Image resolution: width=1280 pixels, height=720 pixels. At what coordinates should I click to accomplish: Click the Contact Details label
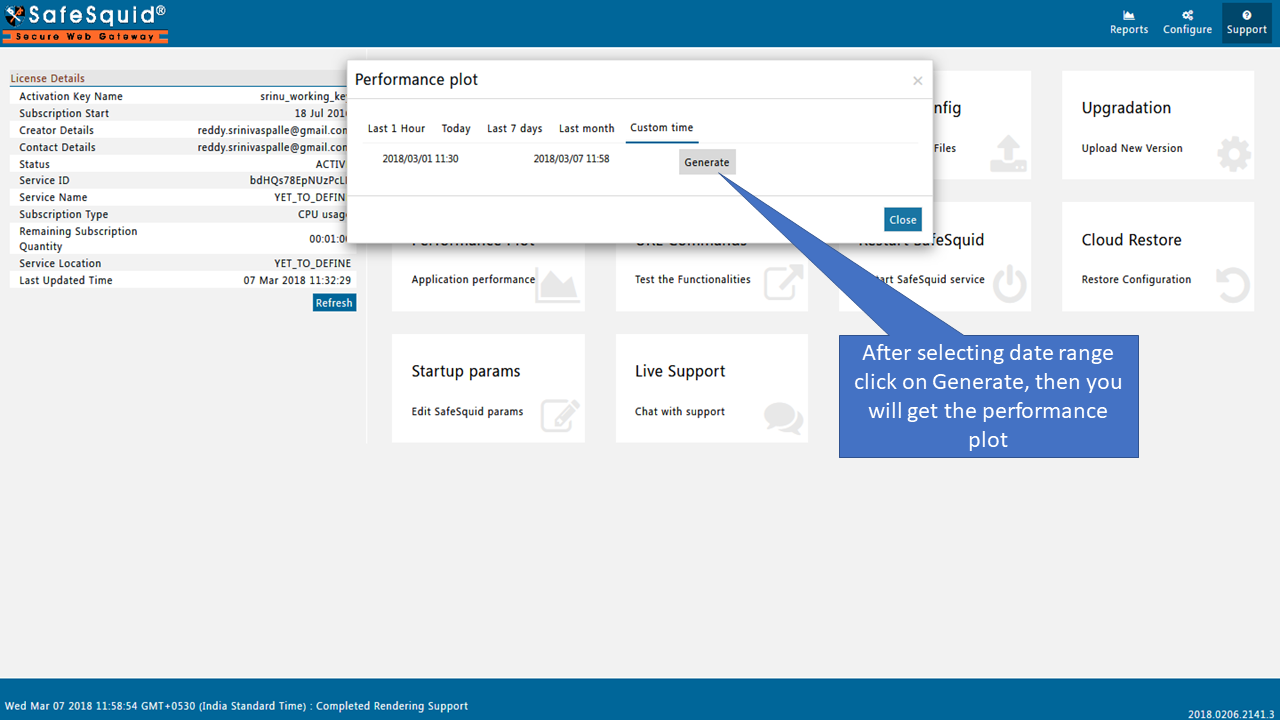(x=57, y=148)
